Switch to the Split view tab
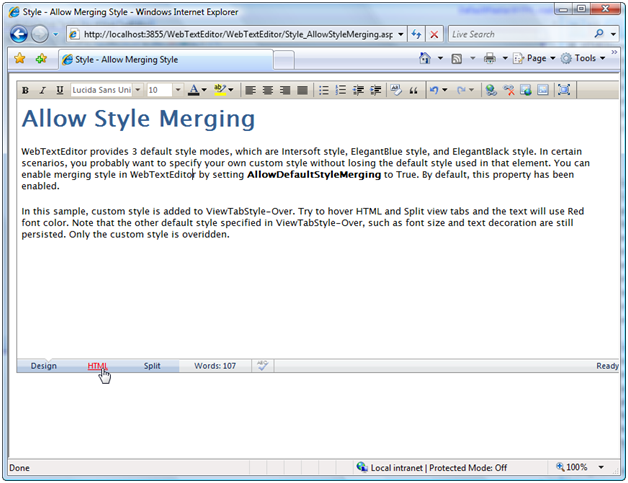The image size is (628, 483). 151,366
